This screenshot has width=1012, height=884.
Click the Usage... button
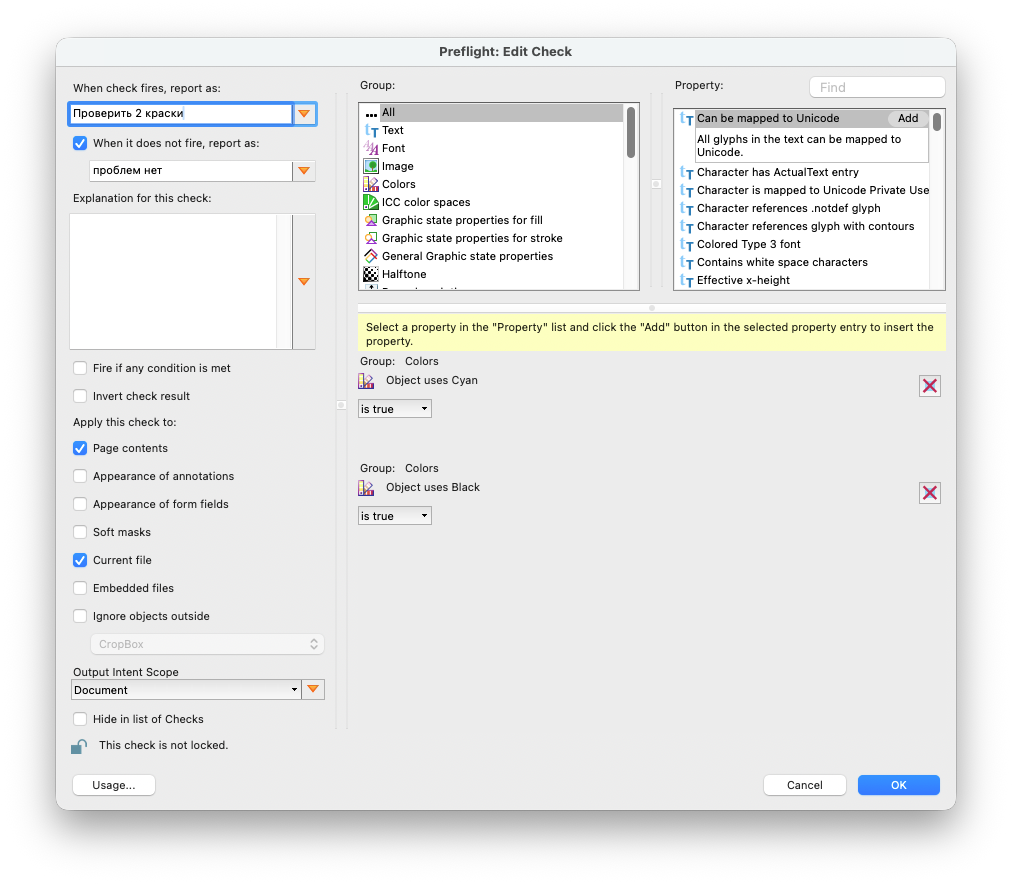(x=114, y=785)
